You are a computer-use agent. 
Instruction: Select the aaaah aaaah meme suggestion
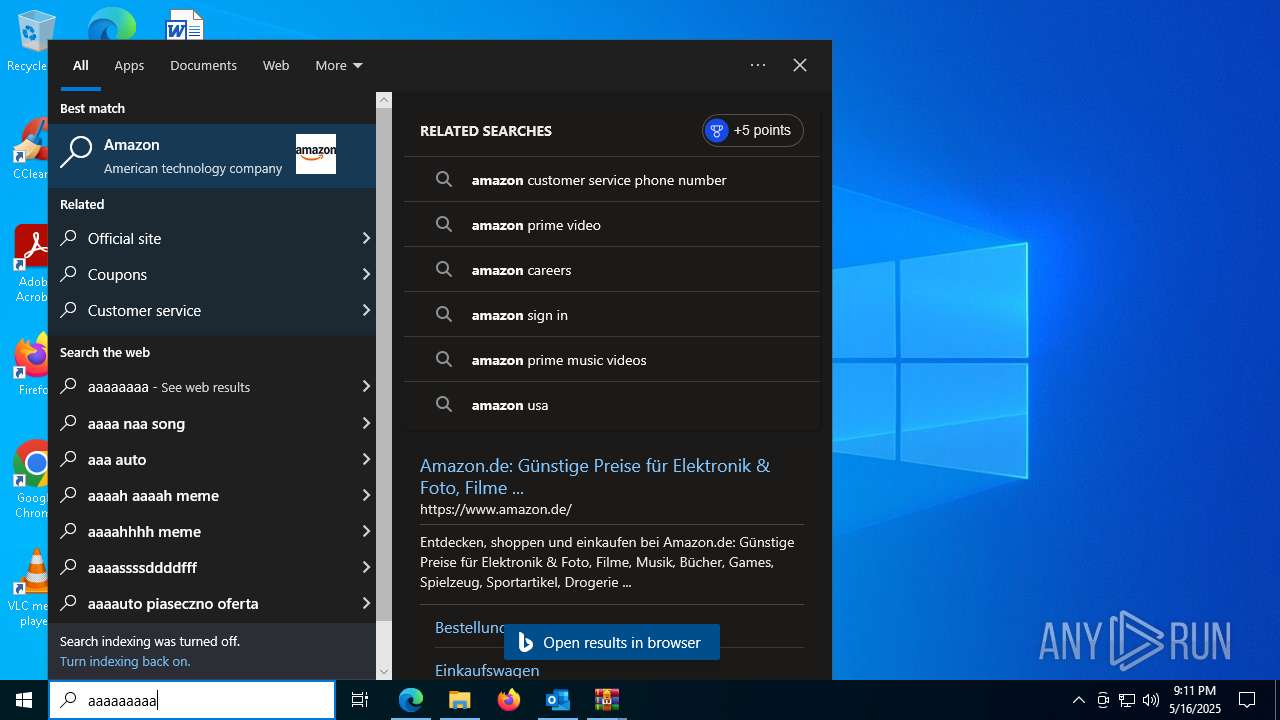(x=203, y=495)
